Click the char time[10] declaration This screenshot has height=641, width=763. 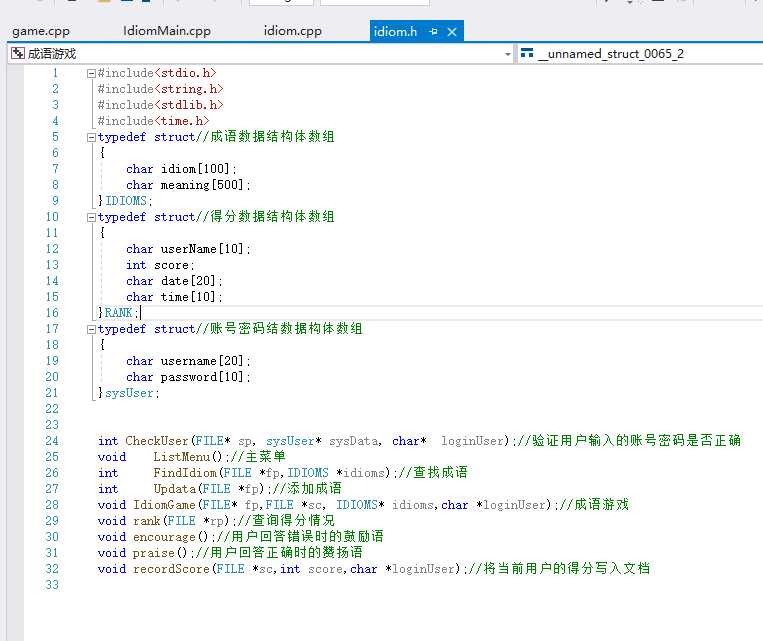(x=174, y=297)
